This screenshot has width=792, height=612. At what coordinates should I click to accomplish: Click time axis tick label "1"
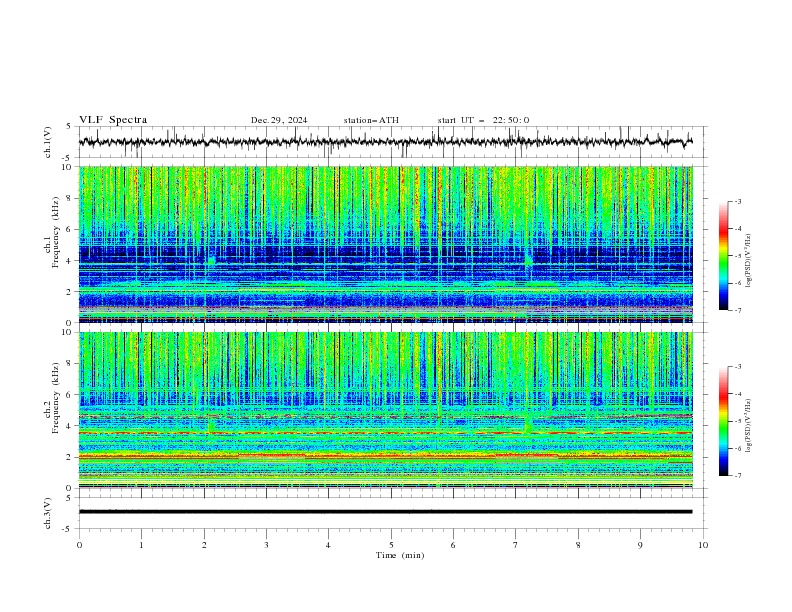pos(141,545)
